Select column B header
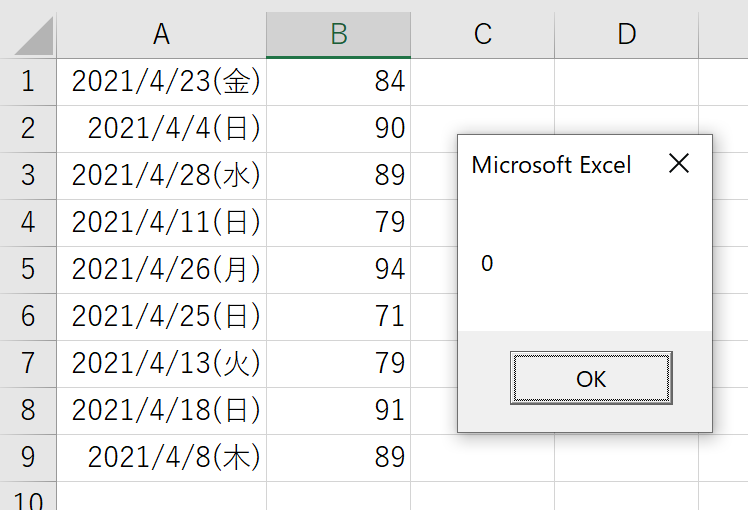748x510 pixels. click(339, 35)
